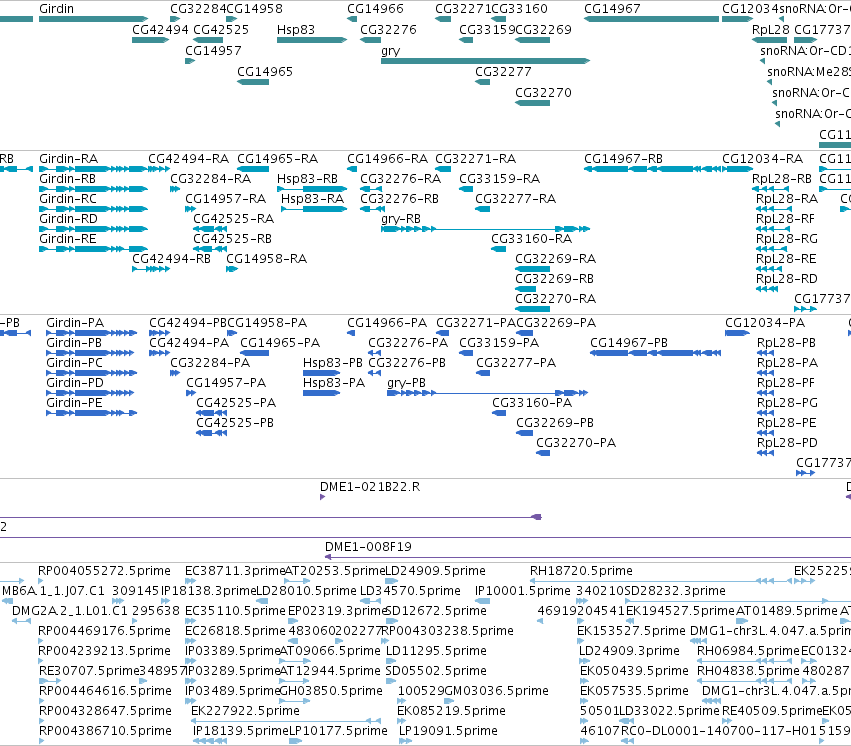The image size is (851, 746).
Task: Click Hsp83-PB protein label
Action: tap(333, 363)
